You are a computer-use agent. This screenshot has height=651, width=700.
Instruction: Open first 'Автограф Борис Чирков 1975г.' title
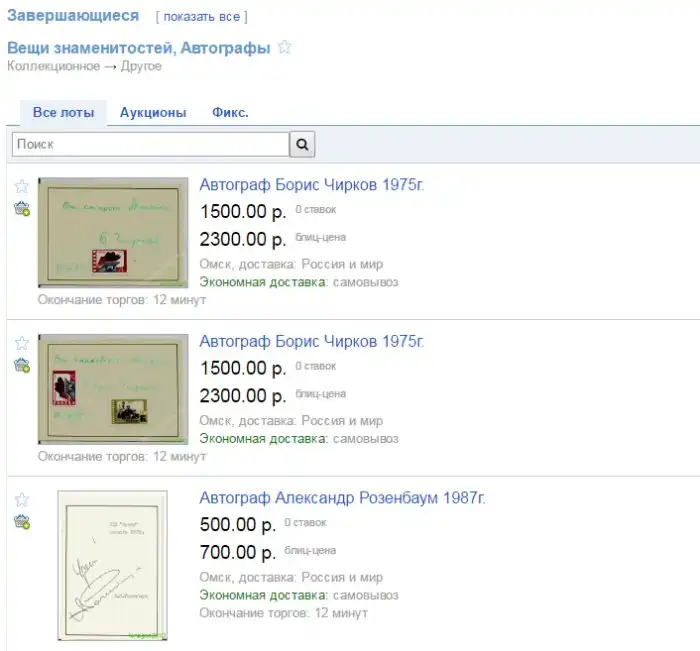(x=312, y=184)
